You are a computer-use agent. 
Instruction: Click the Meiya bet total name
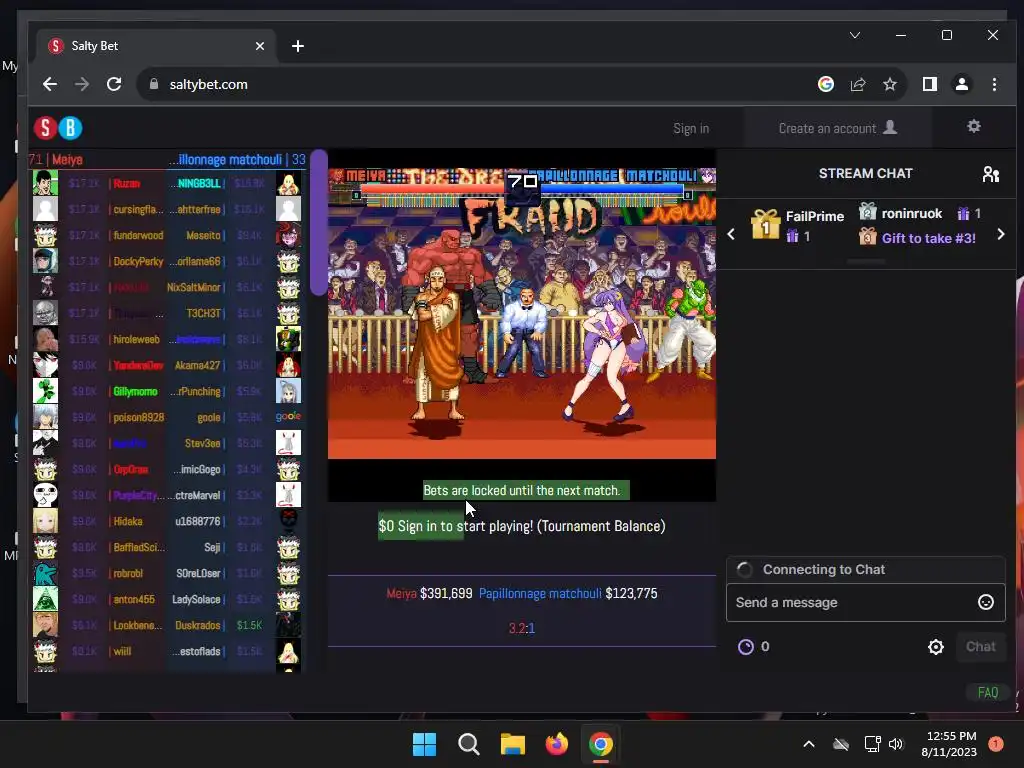[401, 594]
